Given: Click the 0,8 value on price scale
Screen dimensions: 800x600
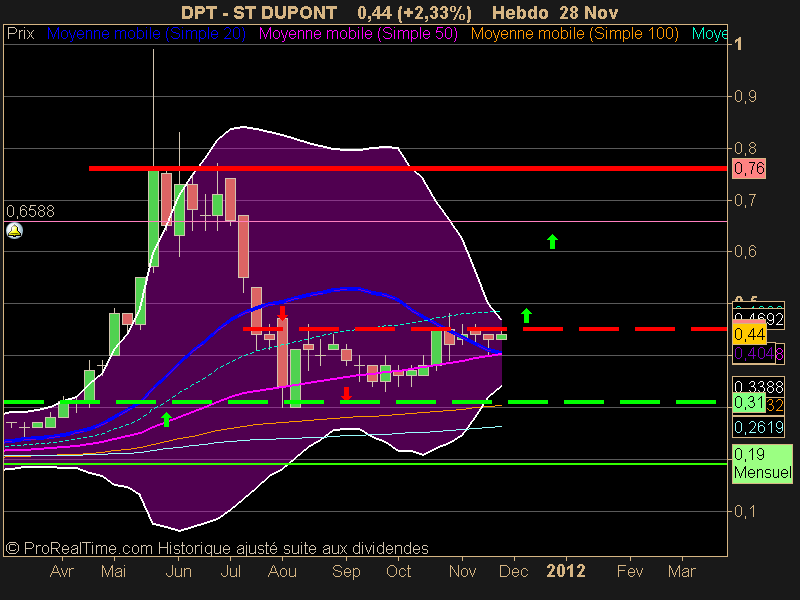Looking at the screenshot, I should [745, 148].
